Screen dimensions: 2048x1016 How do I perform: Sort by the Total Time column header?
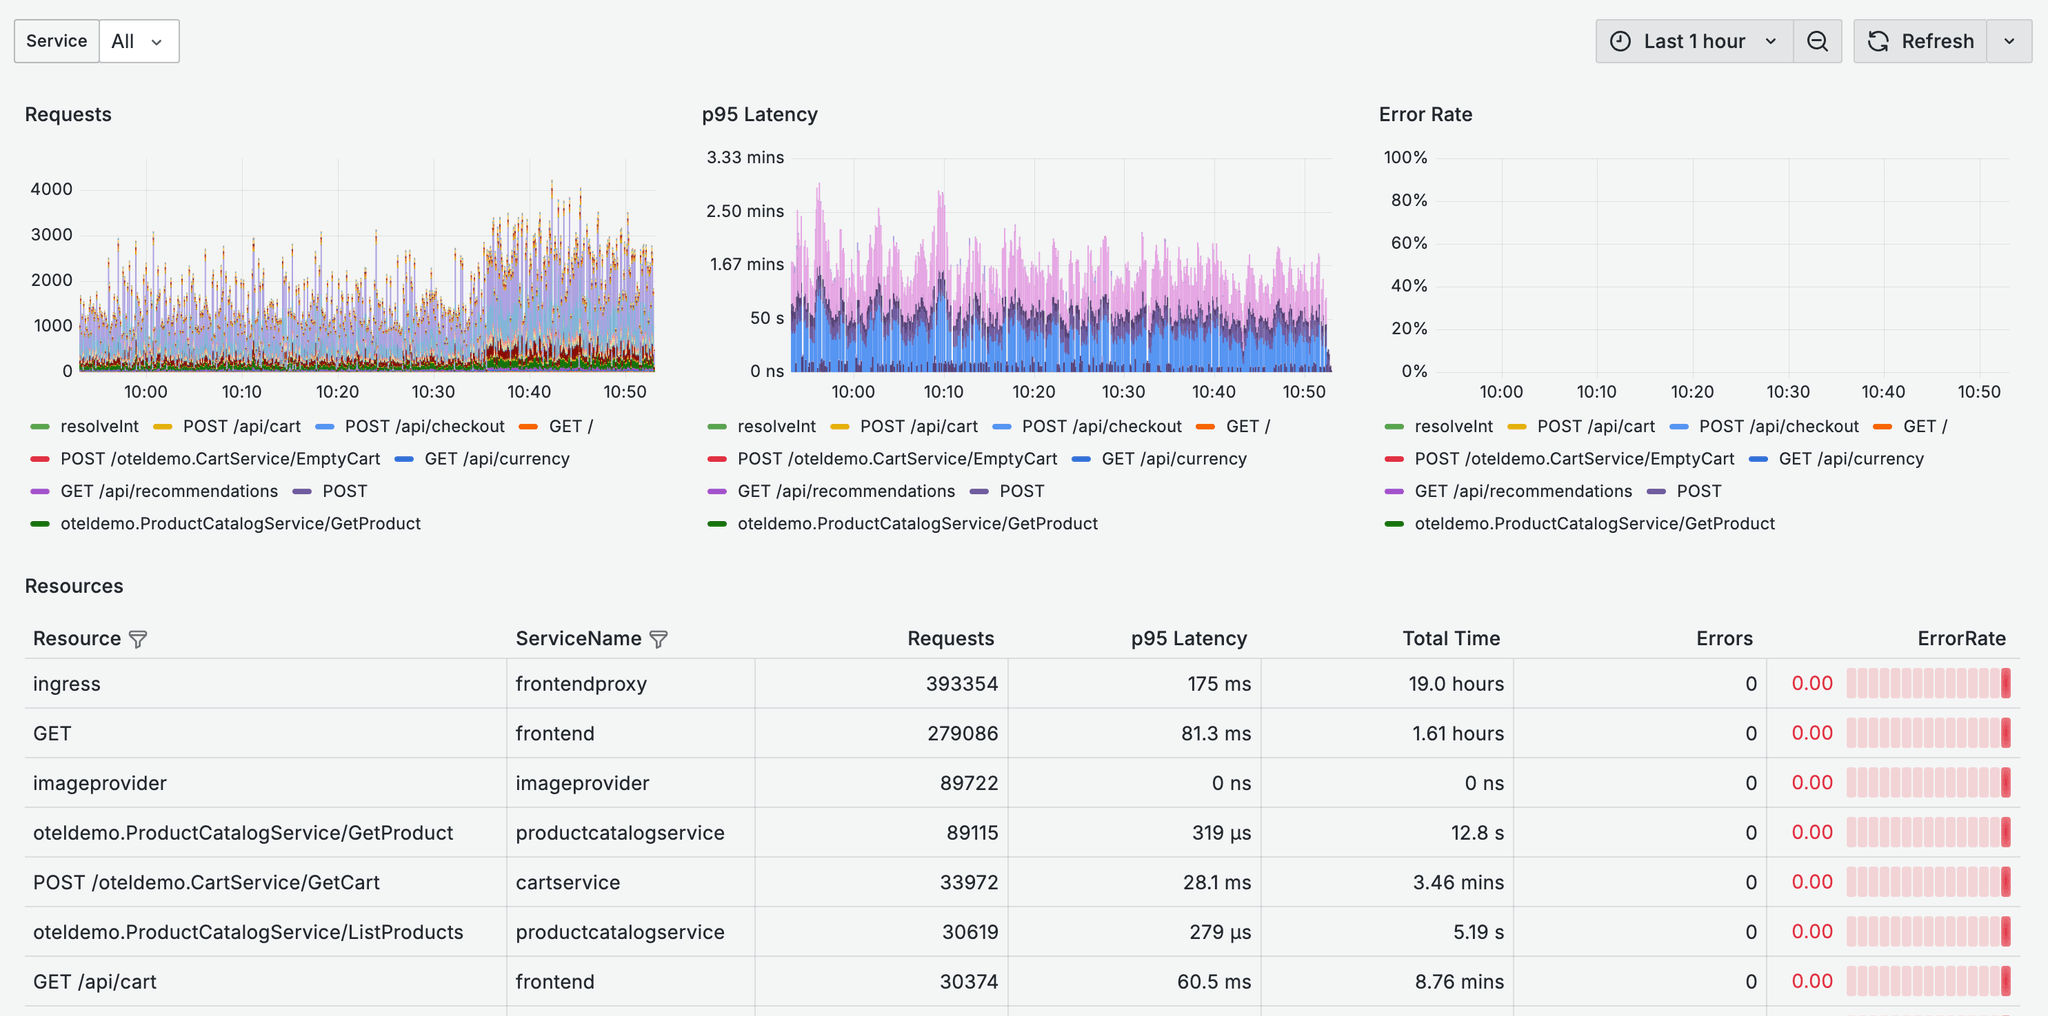(1451, 638)
